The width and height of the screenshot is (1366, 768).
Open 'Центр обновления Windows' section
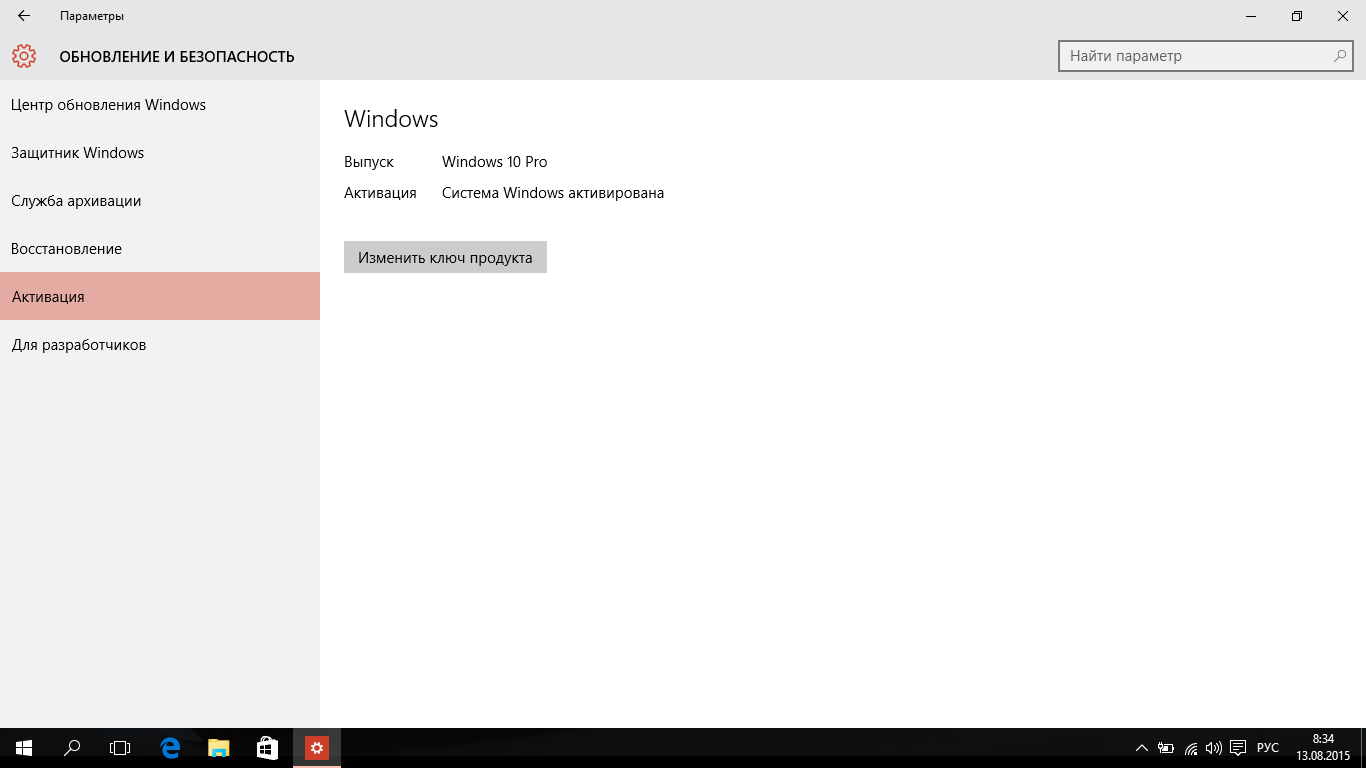tap(160, 105)
